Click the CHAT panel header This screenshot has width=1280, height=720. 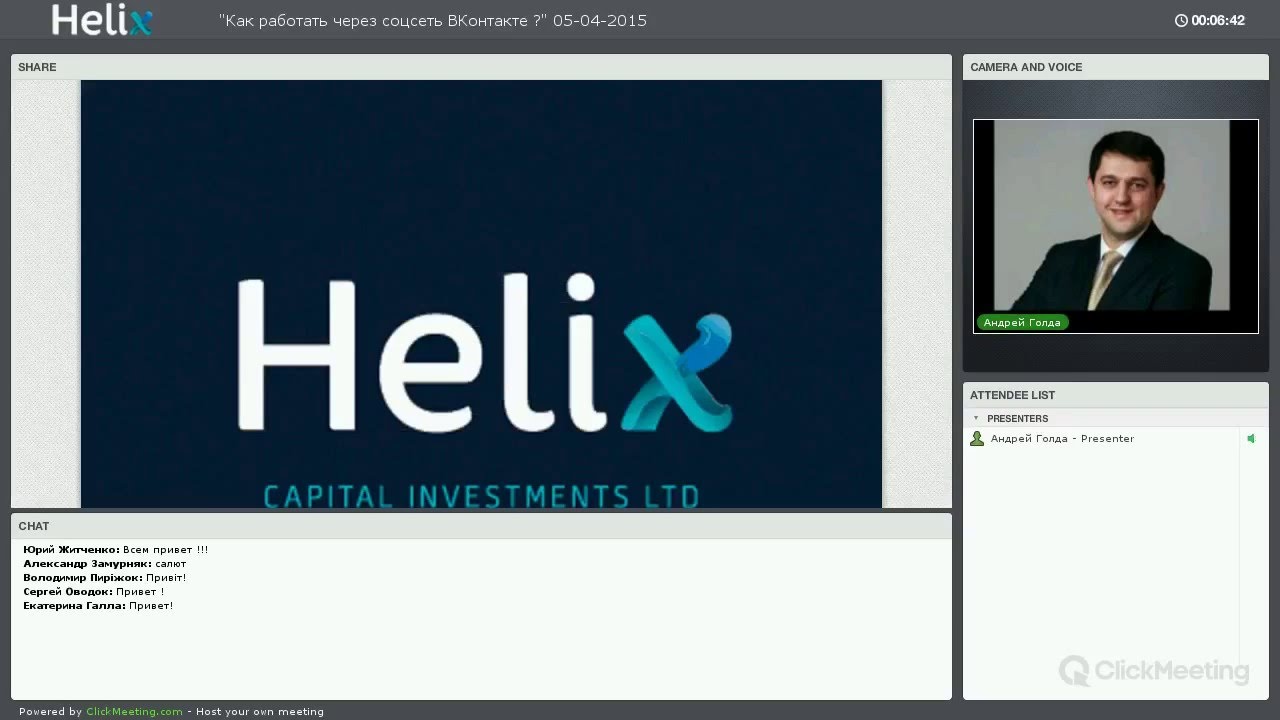point(481,526)
